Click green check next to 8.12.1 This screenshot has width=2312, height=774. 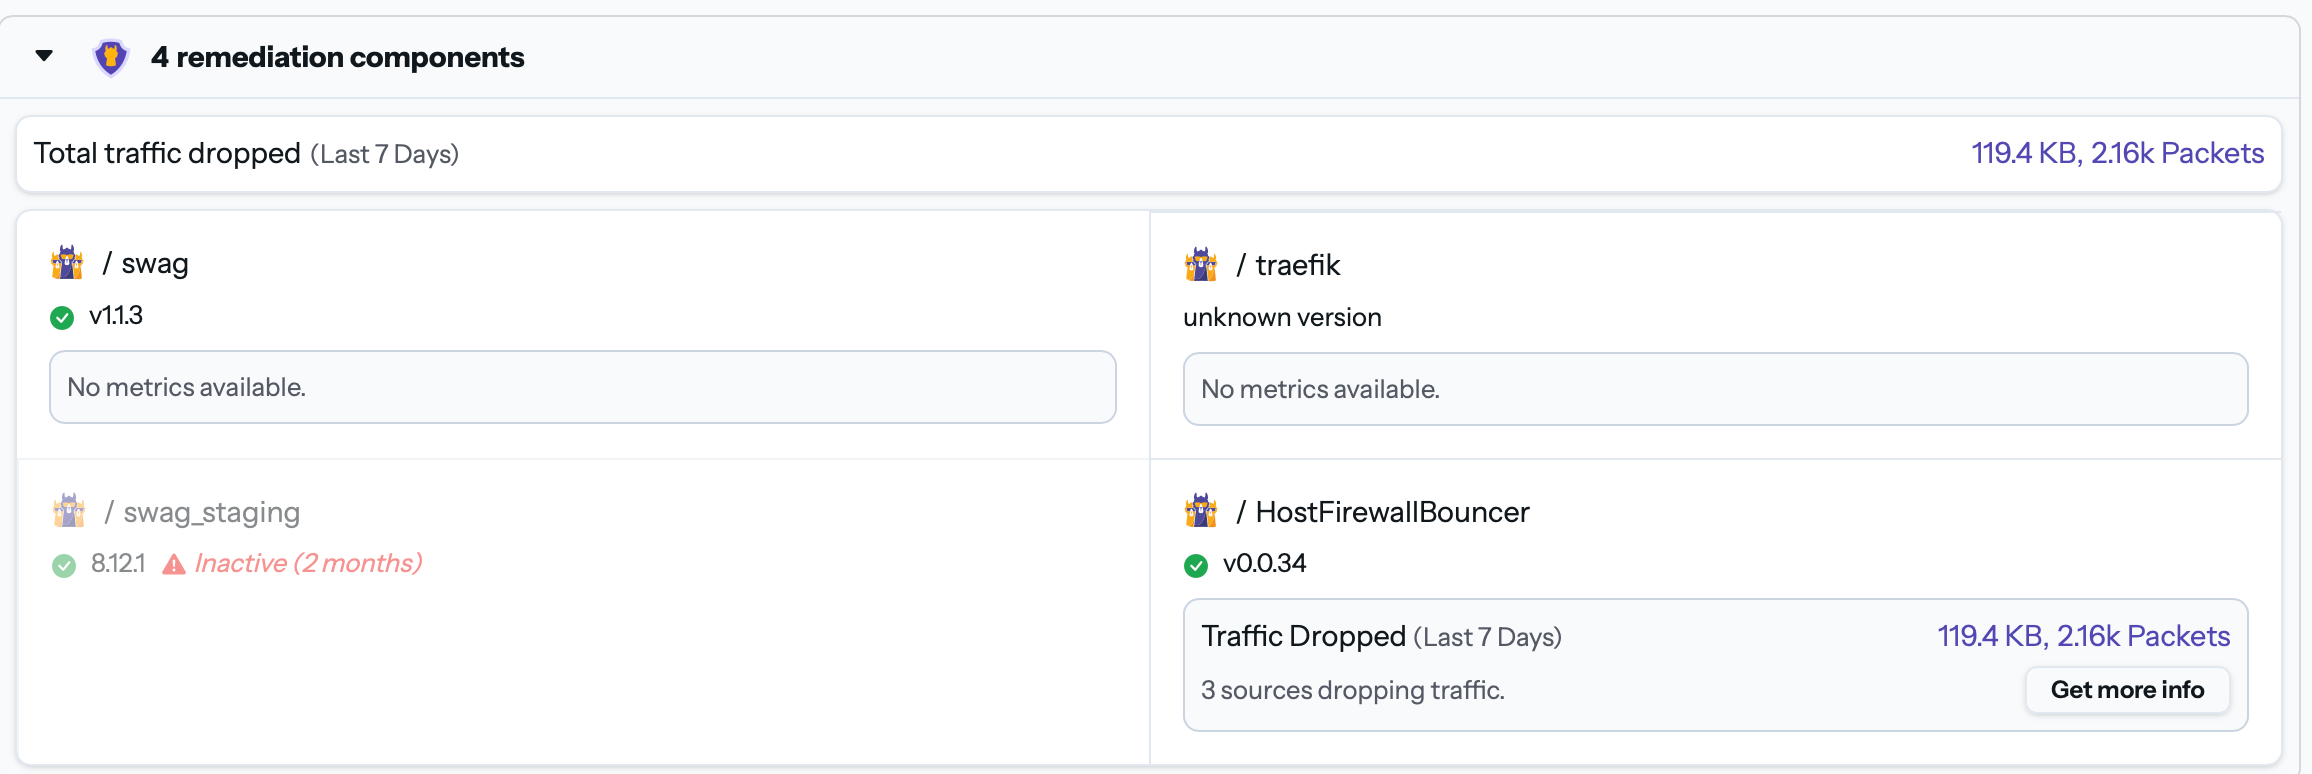click(x=64, y=565)
